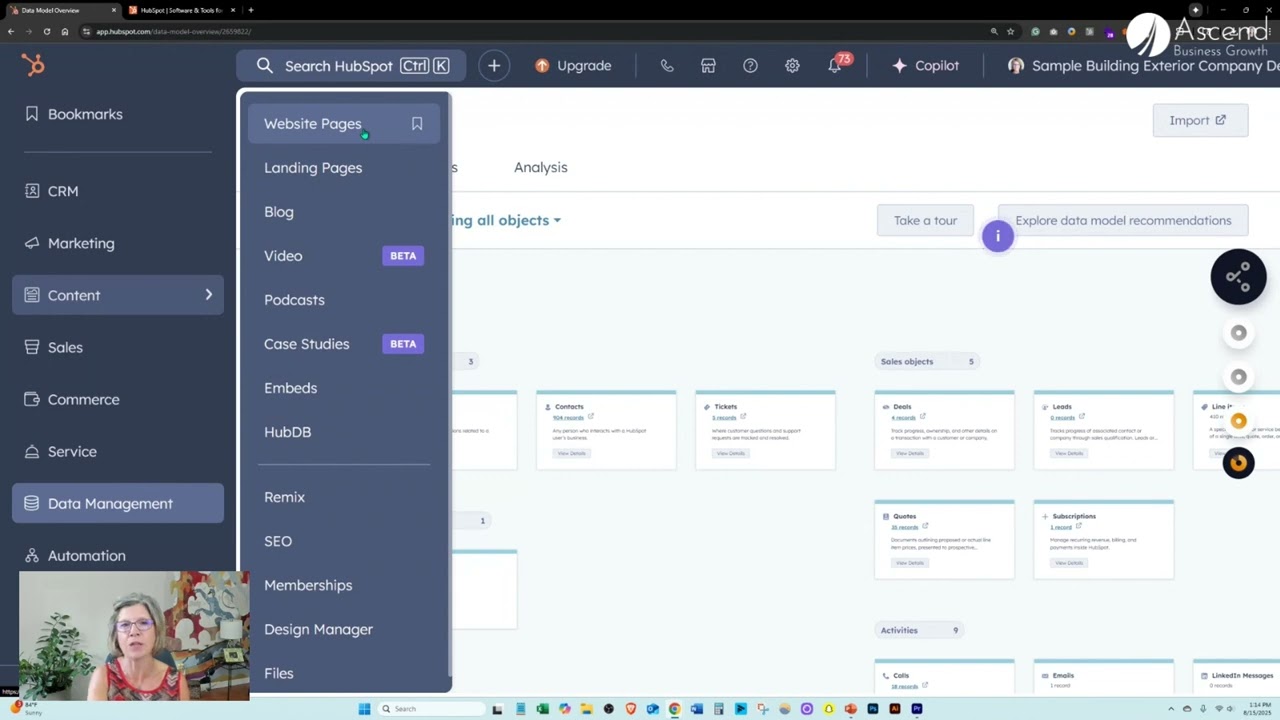
Task: Open Sample Building Exterior Company account menu
Action: 1143,66
